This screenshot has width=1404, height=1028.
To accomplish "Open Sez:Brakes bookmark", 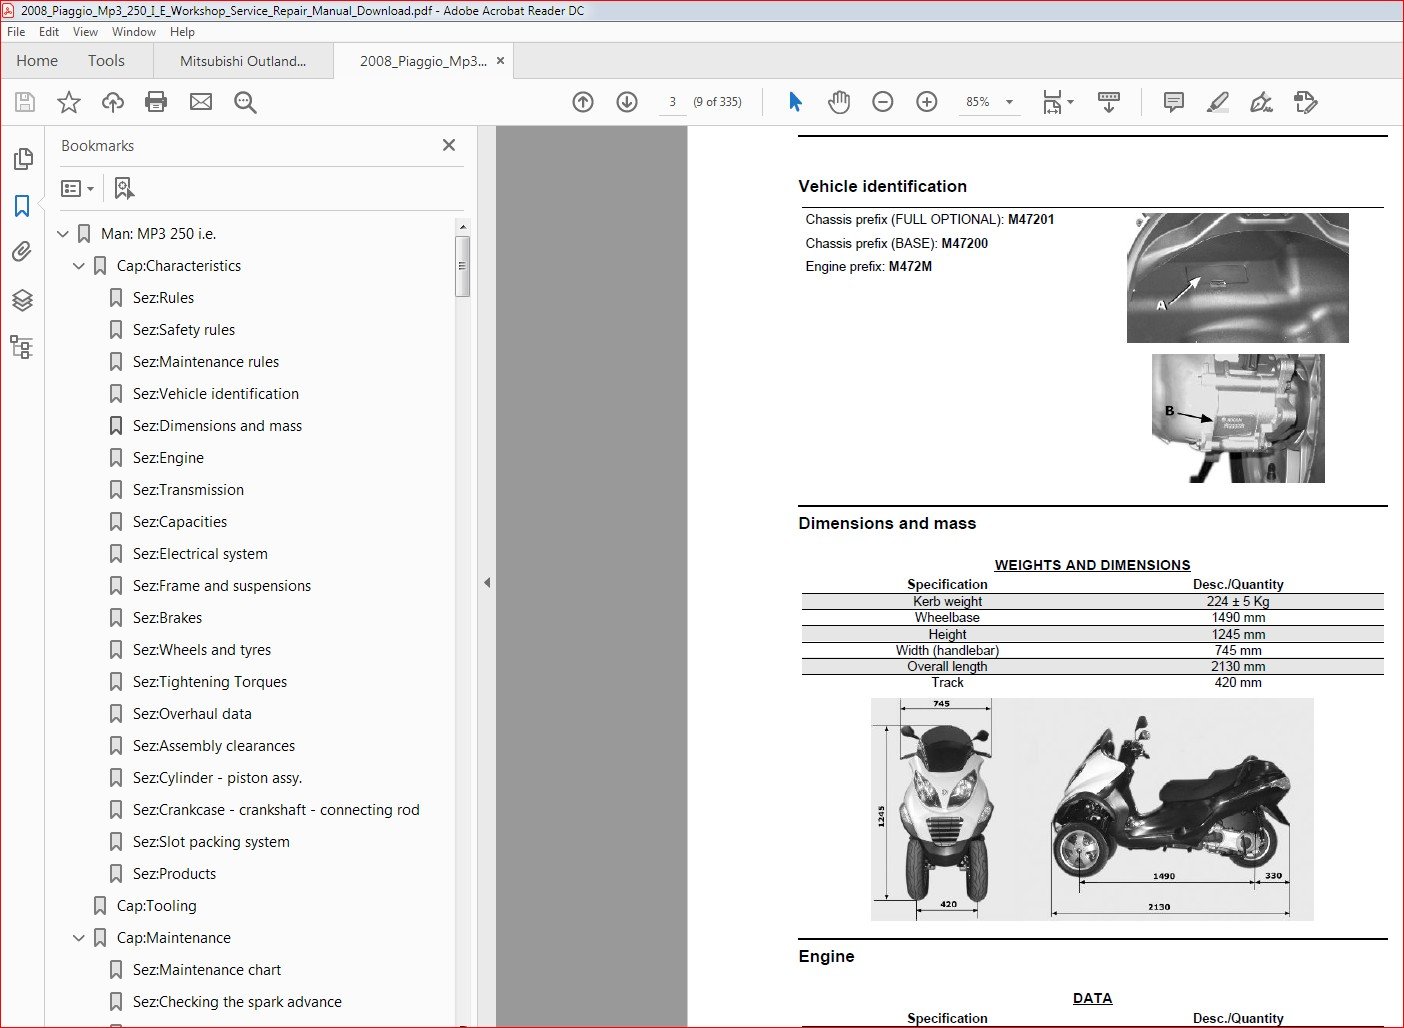I will click(167, 618).
